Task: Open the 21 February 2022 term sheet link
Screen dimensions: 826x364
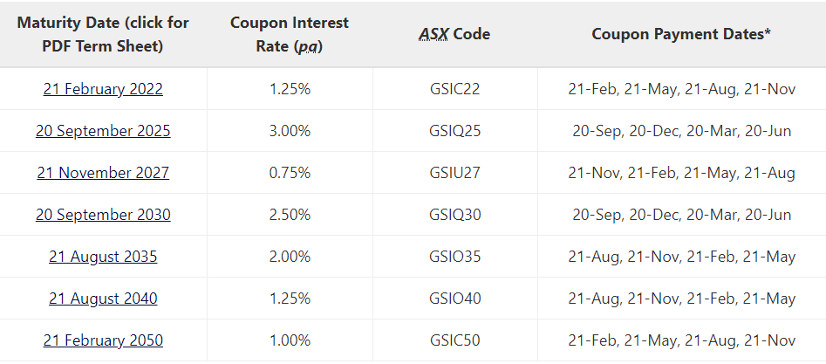Action: click(103, 89)
